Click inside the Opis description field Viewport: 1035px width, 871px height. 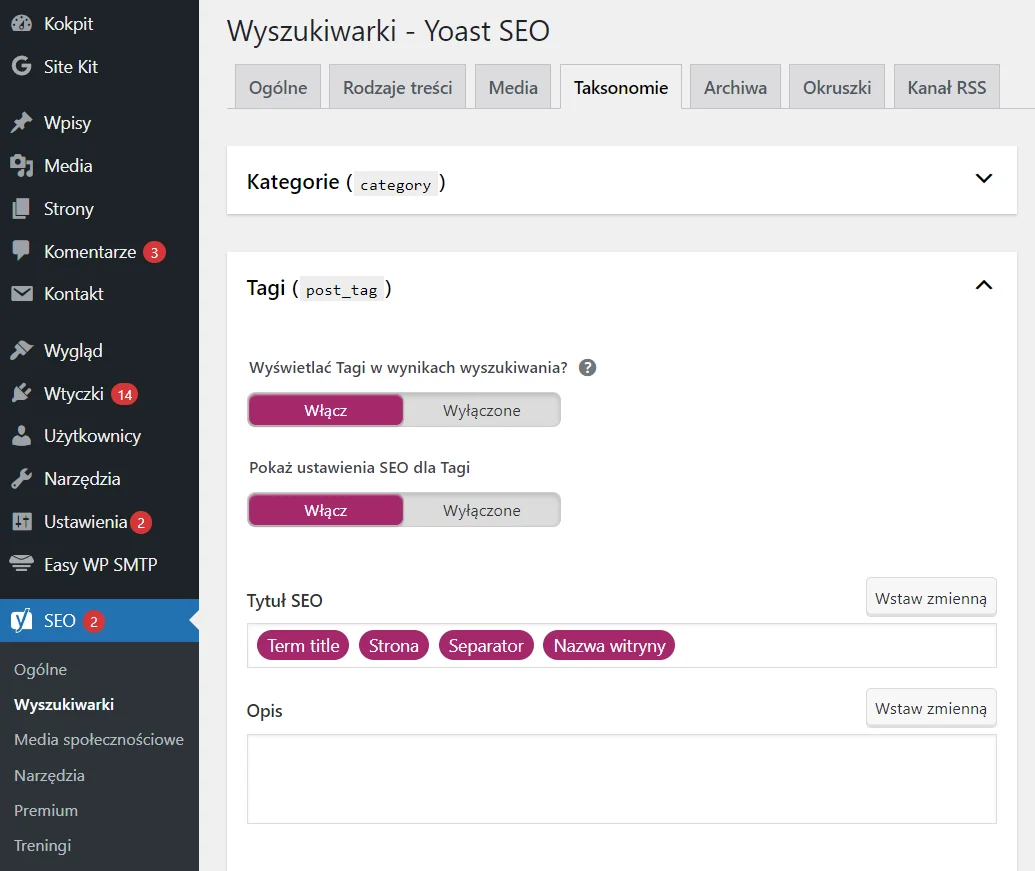620,780
